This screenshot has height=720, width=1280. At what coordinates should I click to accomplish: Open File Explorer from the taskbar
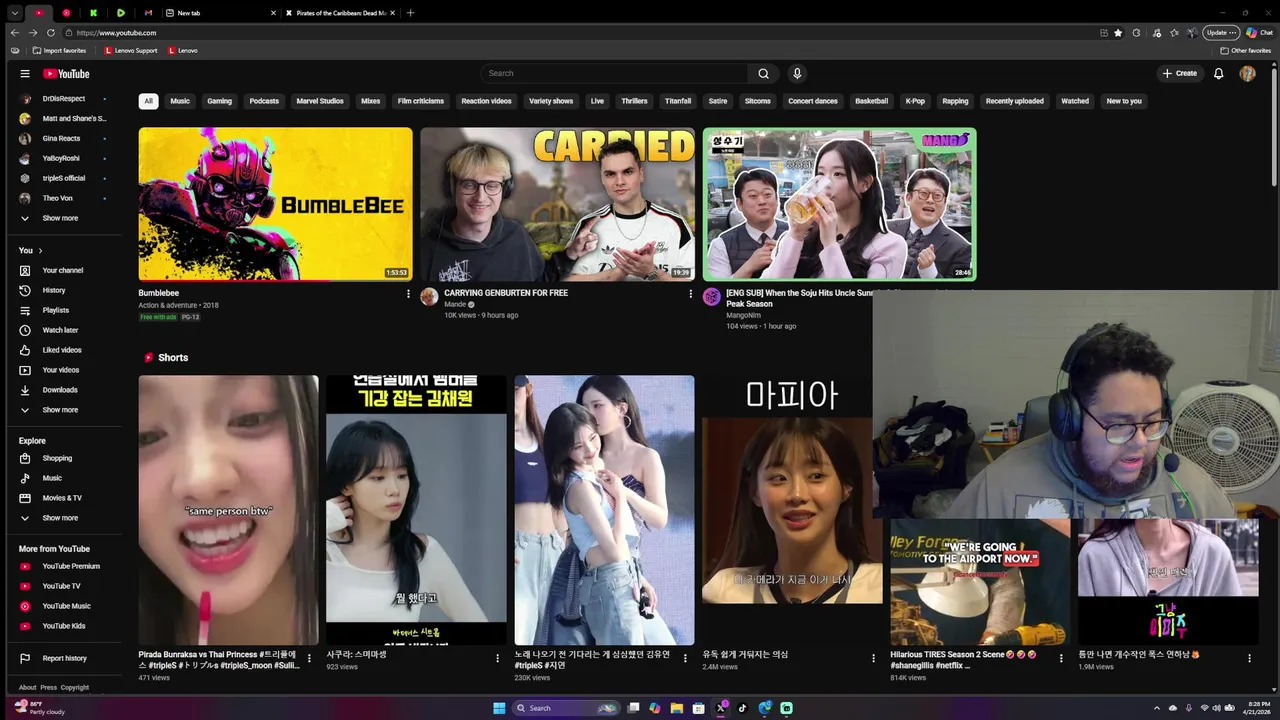point(676,708)
